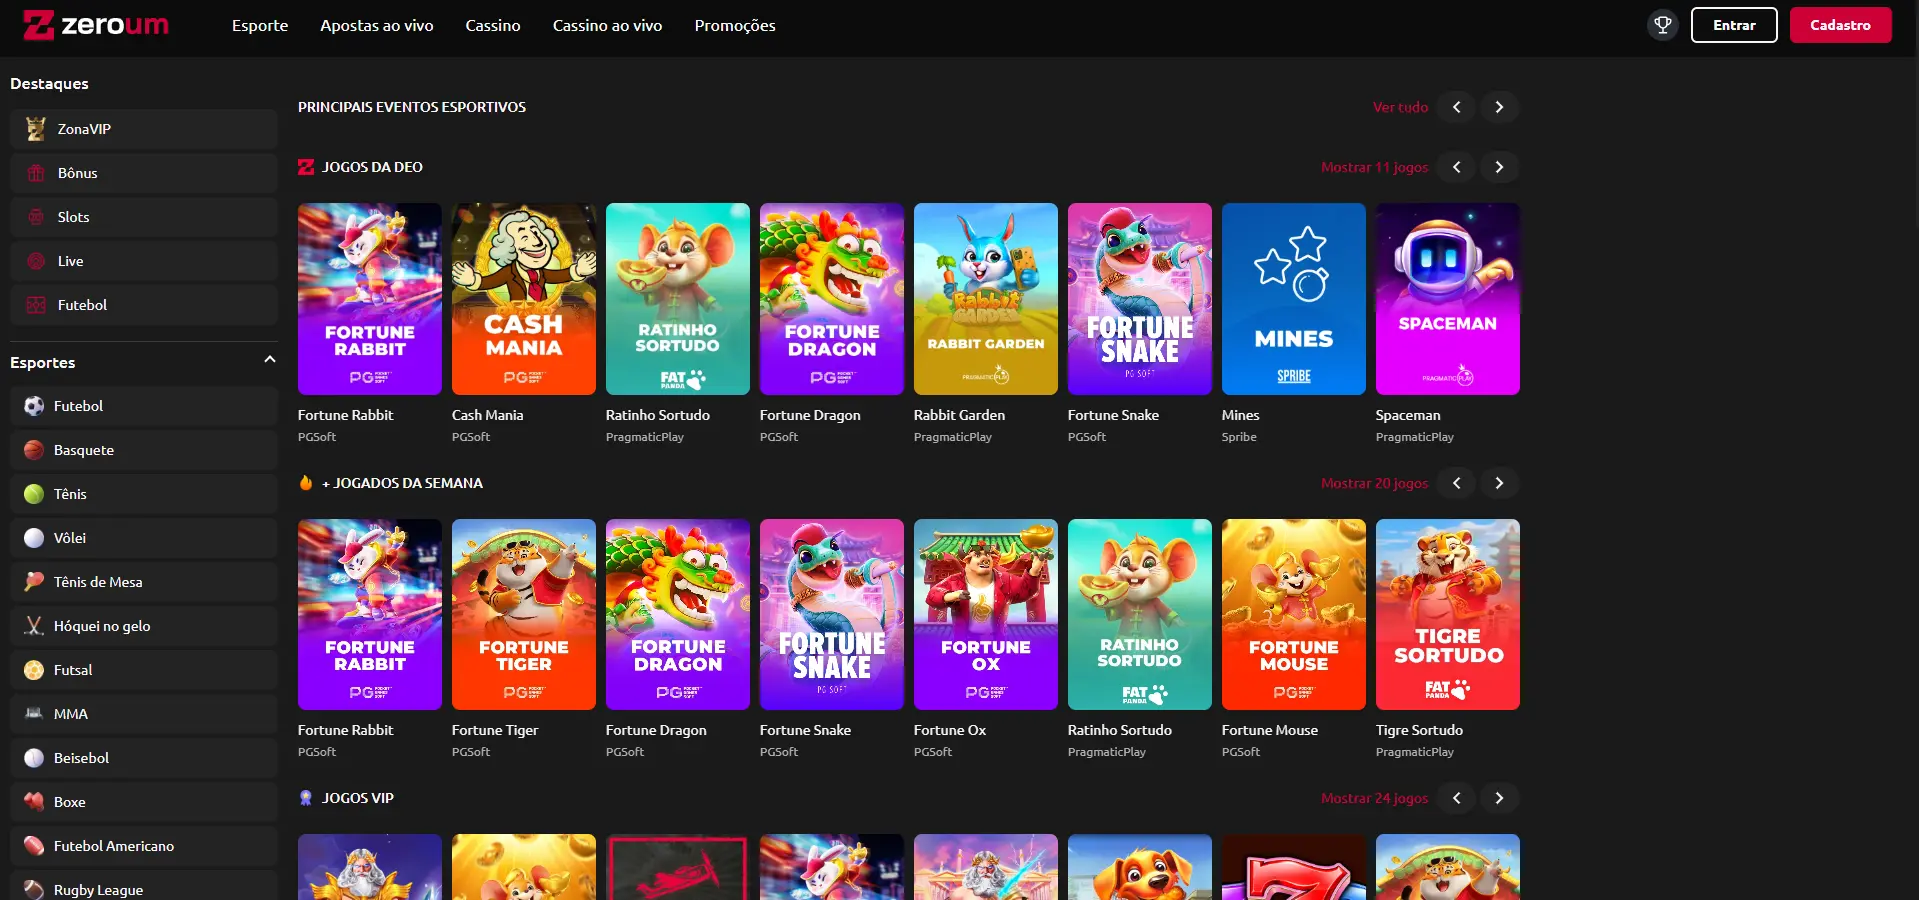Open Fortune Ox game thumbnail

(x=986, y=614)
